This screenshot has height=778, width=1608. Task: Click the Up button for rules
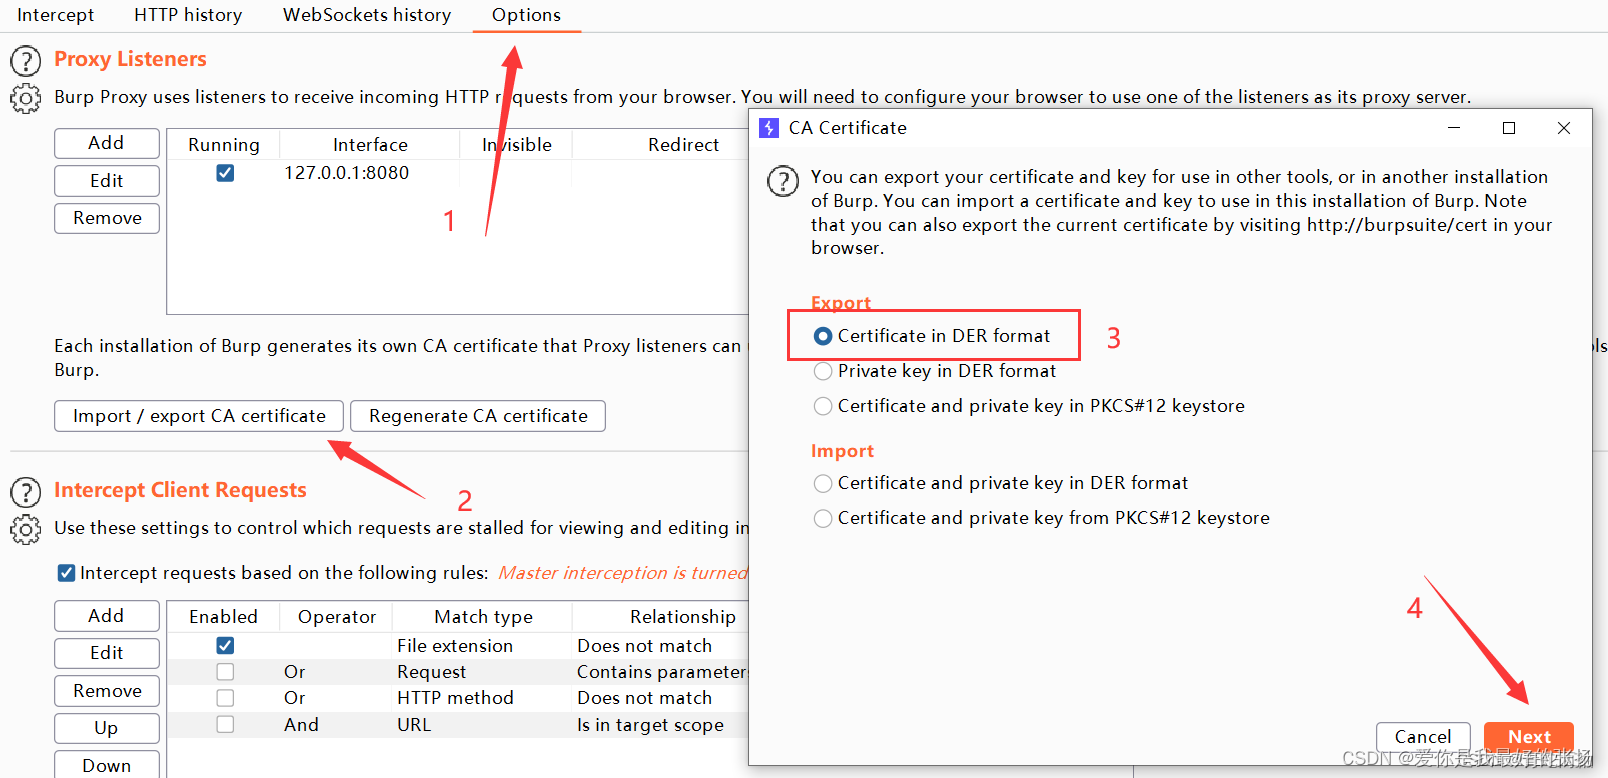(107, 728)
